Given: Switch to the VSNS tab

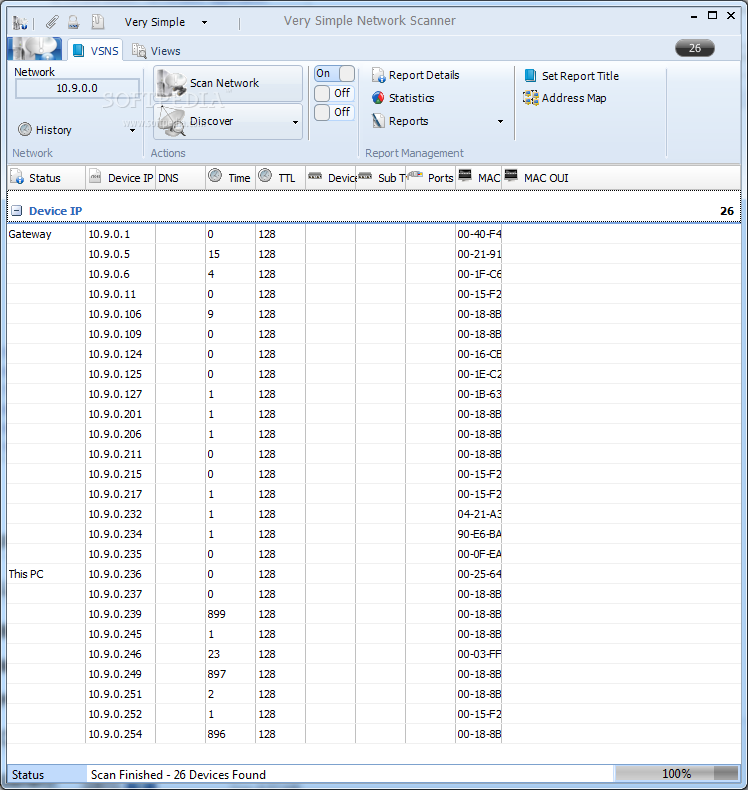Looking at the screenshot, I should [96, 50].
